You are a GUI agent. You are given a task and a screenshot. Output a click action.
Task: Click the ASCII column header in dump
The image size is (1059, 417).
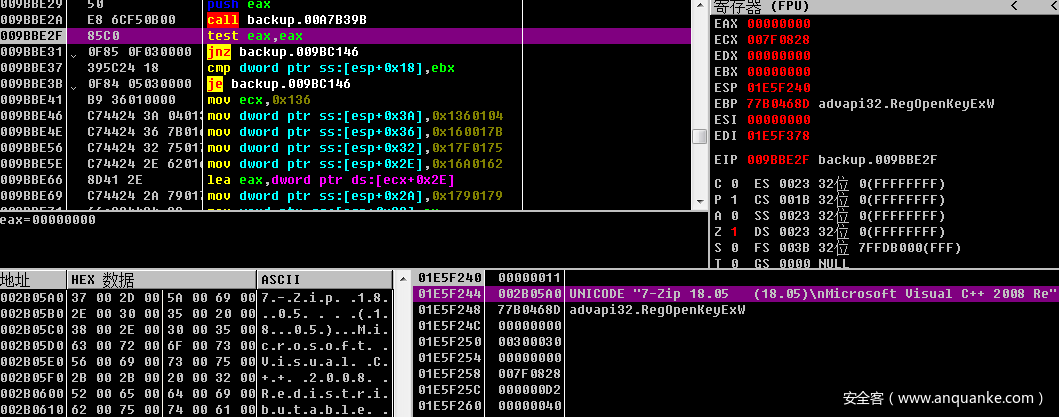tap(325, 279)
